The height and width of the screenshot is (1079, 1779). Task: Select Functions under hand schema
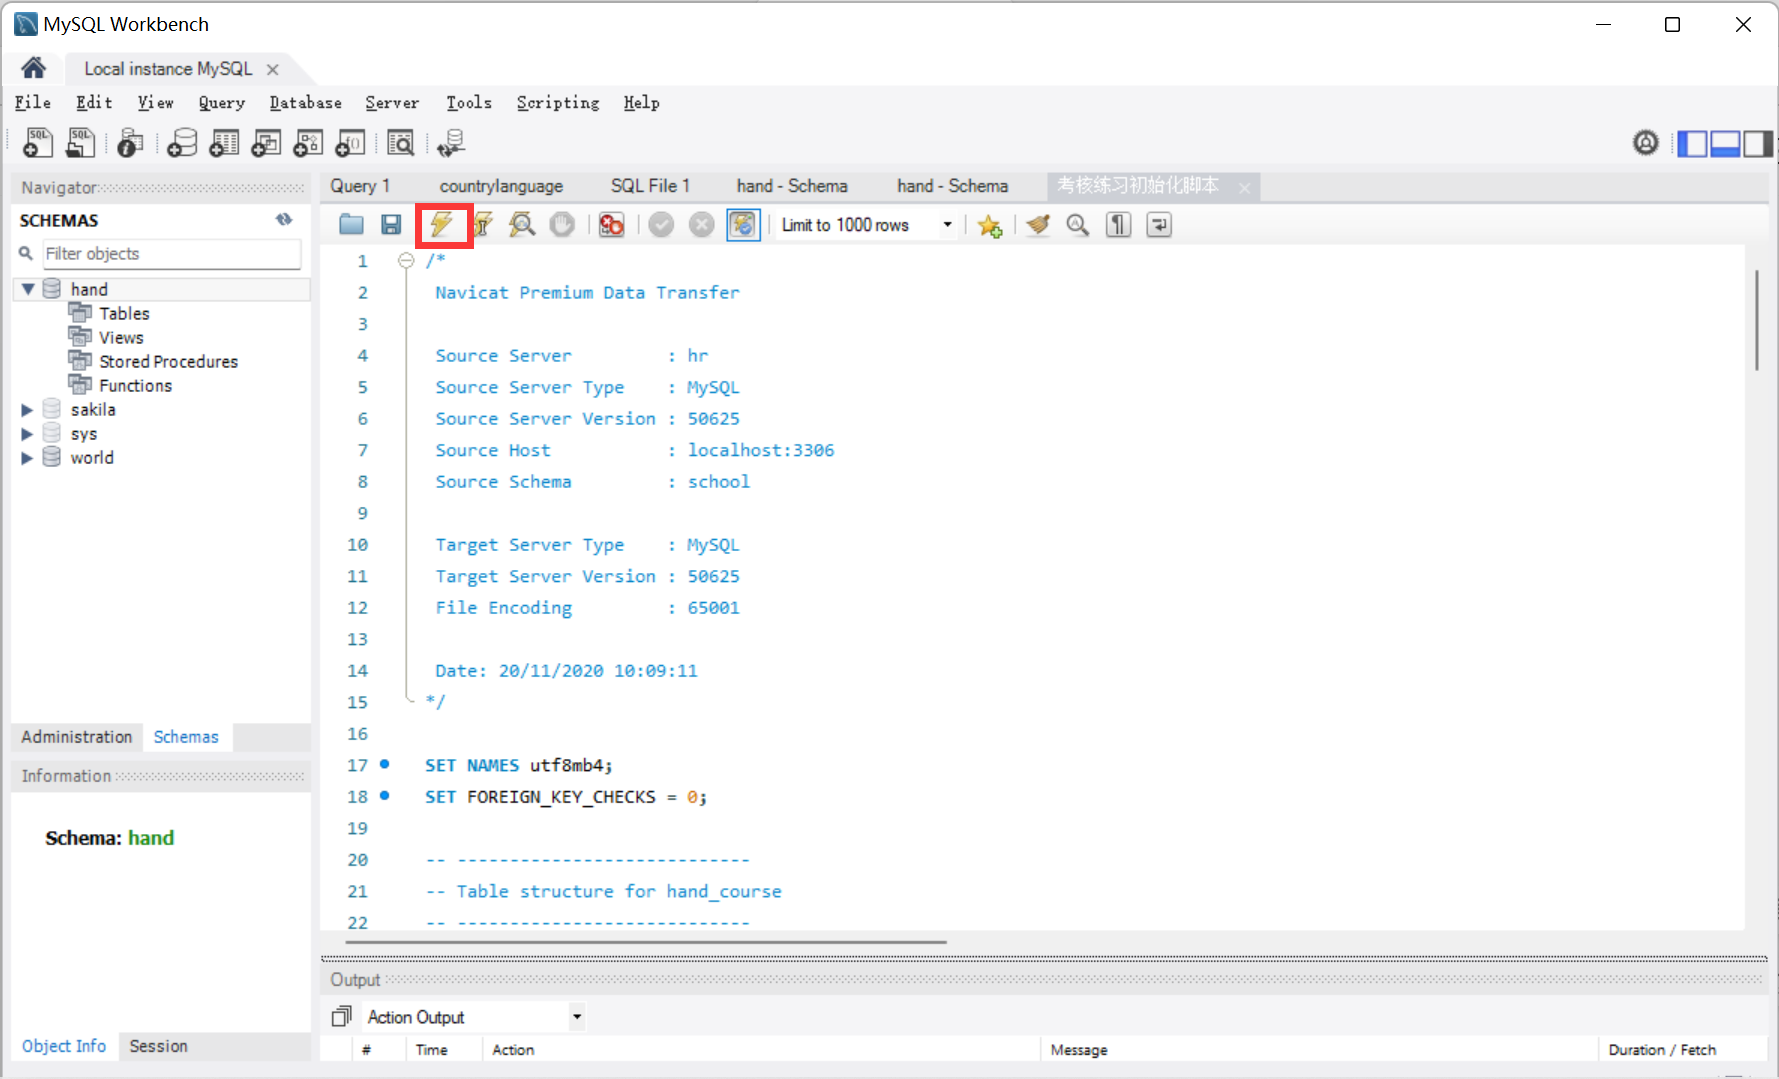[x=135, y=385]
